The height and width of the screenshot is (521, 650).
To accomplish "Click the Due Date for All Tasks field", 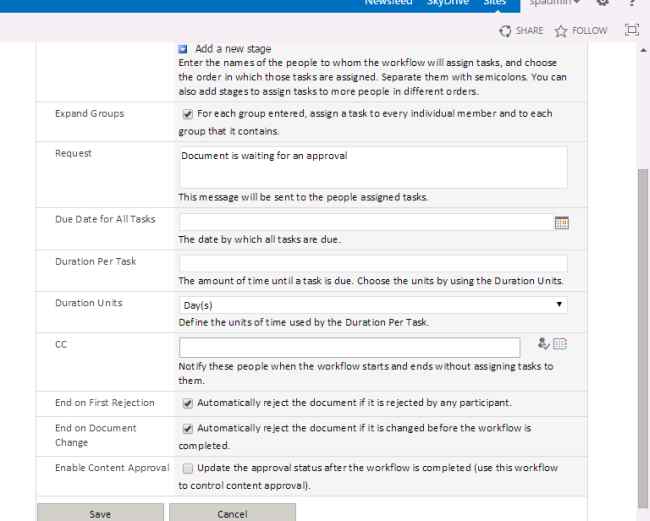I will point(366,222).
